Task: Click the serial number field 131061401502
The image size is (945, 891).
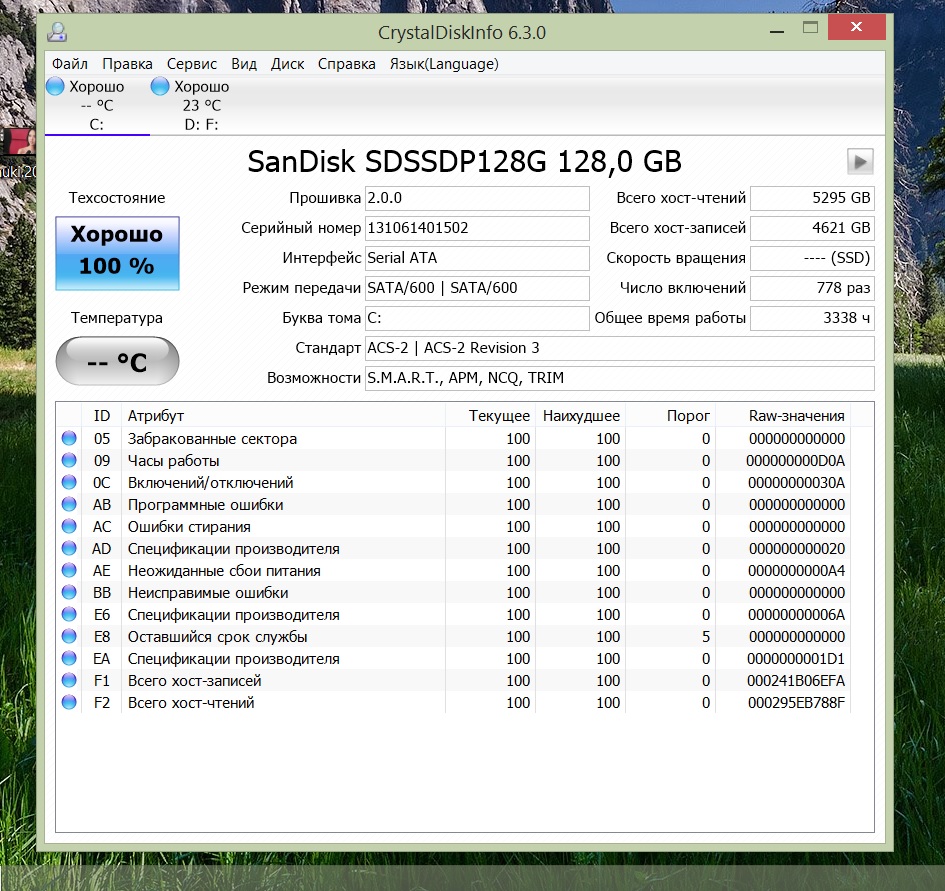Action: 477,228
